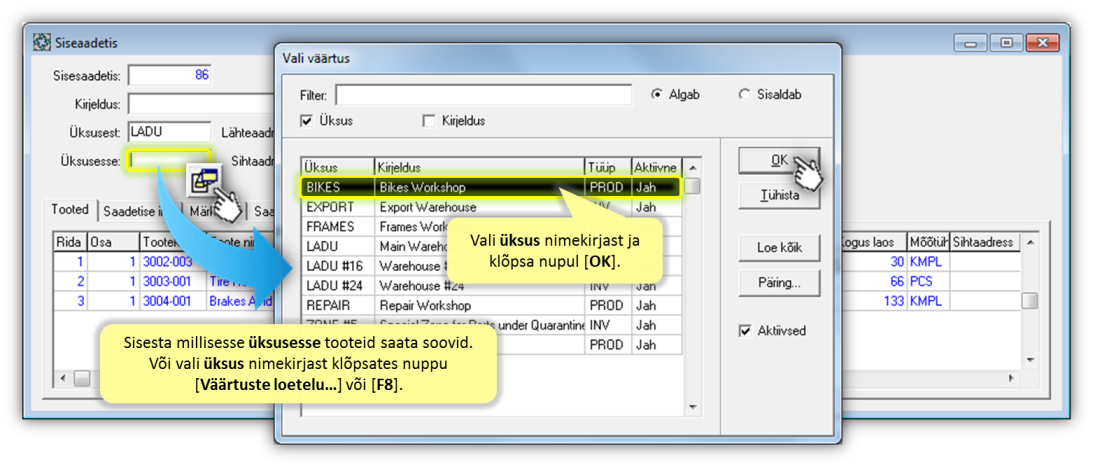Click the Kirjeldus input field
Image resolution: width=1093 pixels, height=467 pixels.
click(x=199, y=104)
